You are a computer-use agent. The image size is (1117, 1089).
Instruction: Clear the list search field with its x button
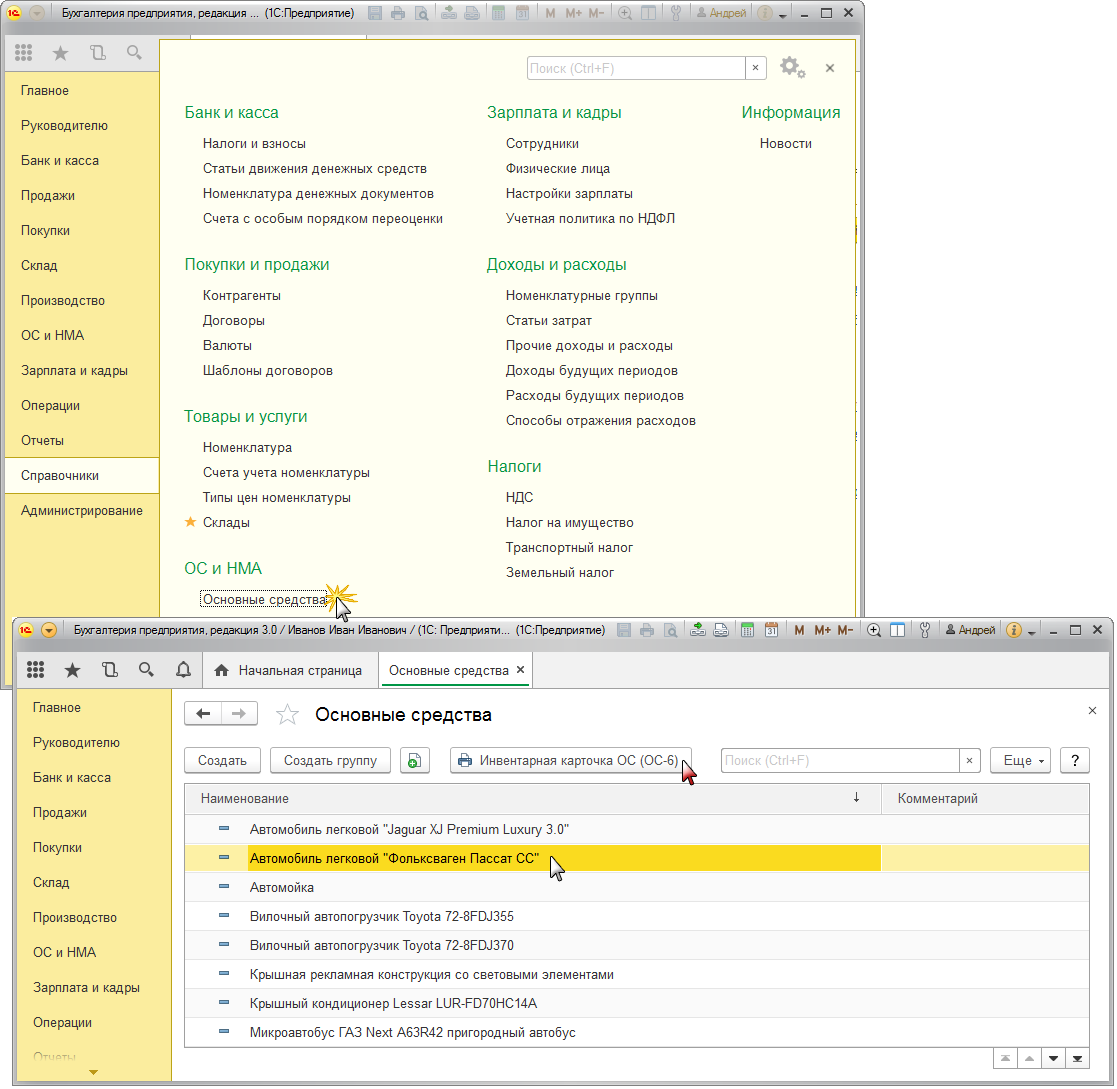[969, 761]
